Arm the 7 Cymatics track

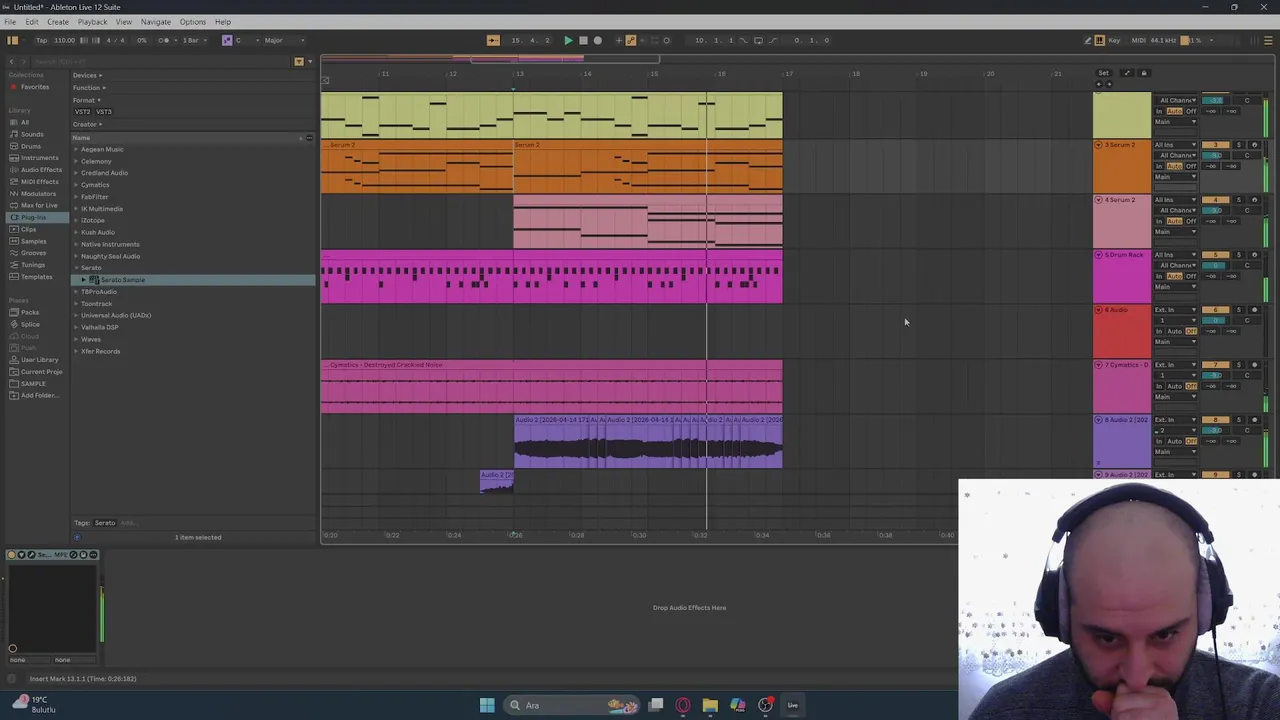tap(1255, 365)
